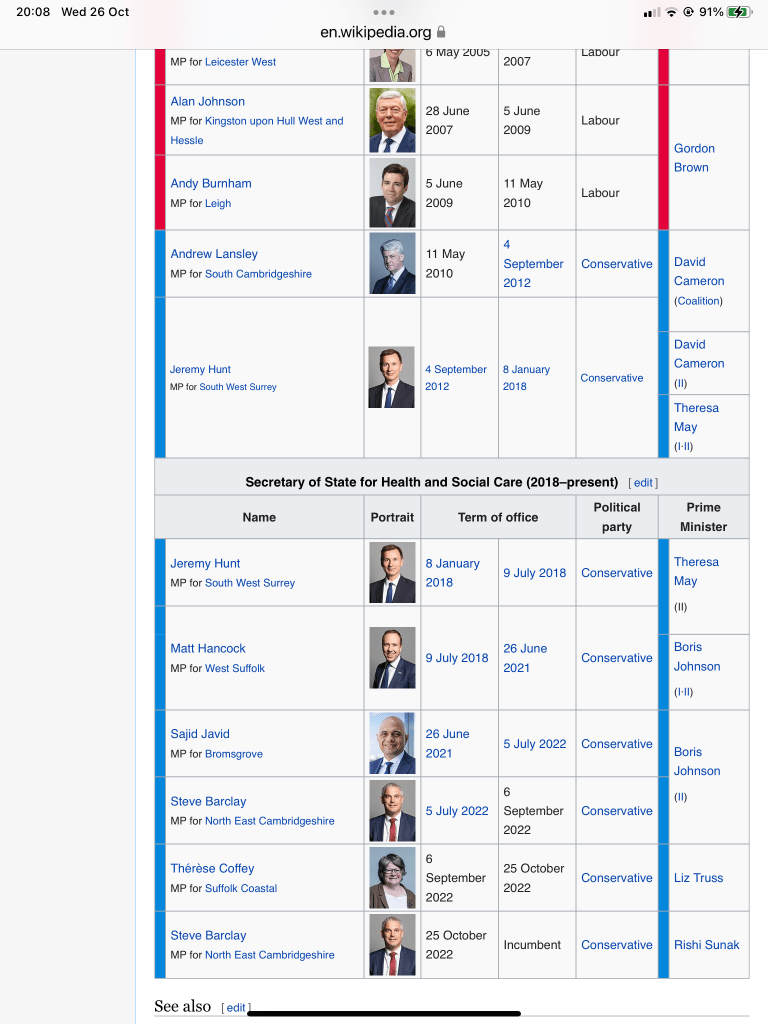Image resolution: width=768 pixels, height=1024 pixels.
Task: Open Andy Burnham's portrait image
Action: pyautogui.click(x=392, y=193)
